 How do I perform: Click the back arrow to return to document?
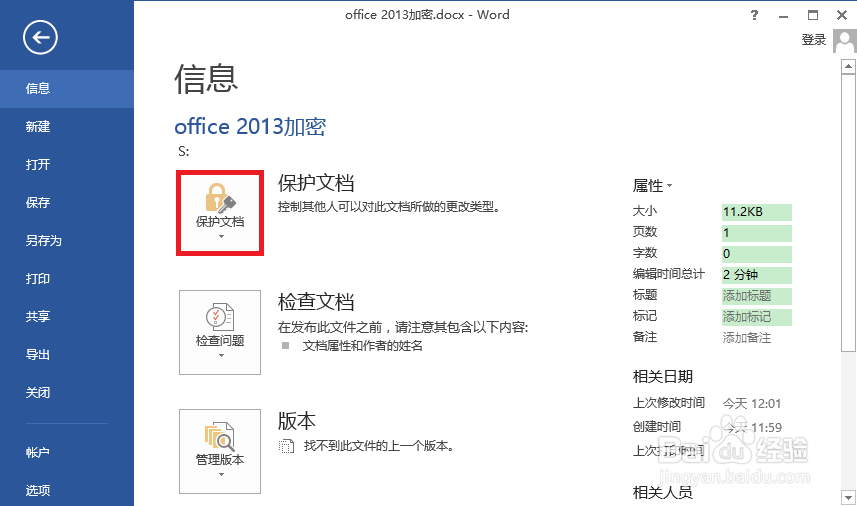click(40, 37)
